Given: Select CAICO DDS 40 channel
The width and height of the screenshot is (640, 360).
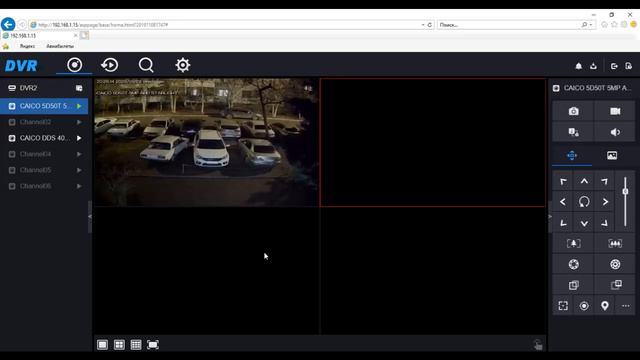Looking at the screenshot, I should 44,138.
